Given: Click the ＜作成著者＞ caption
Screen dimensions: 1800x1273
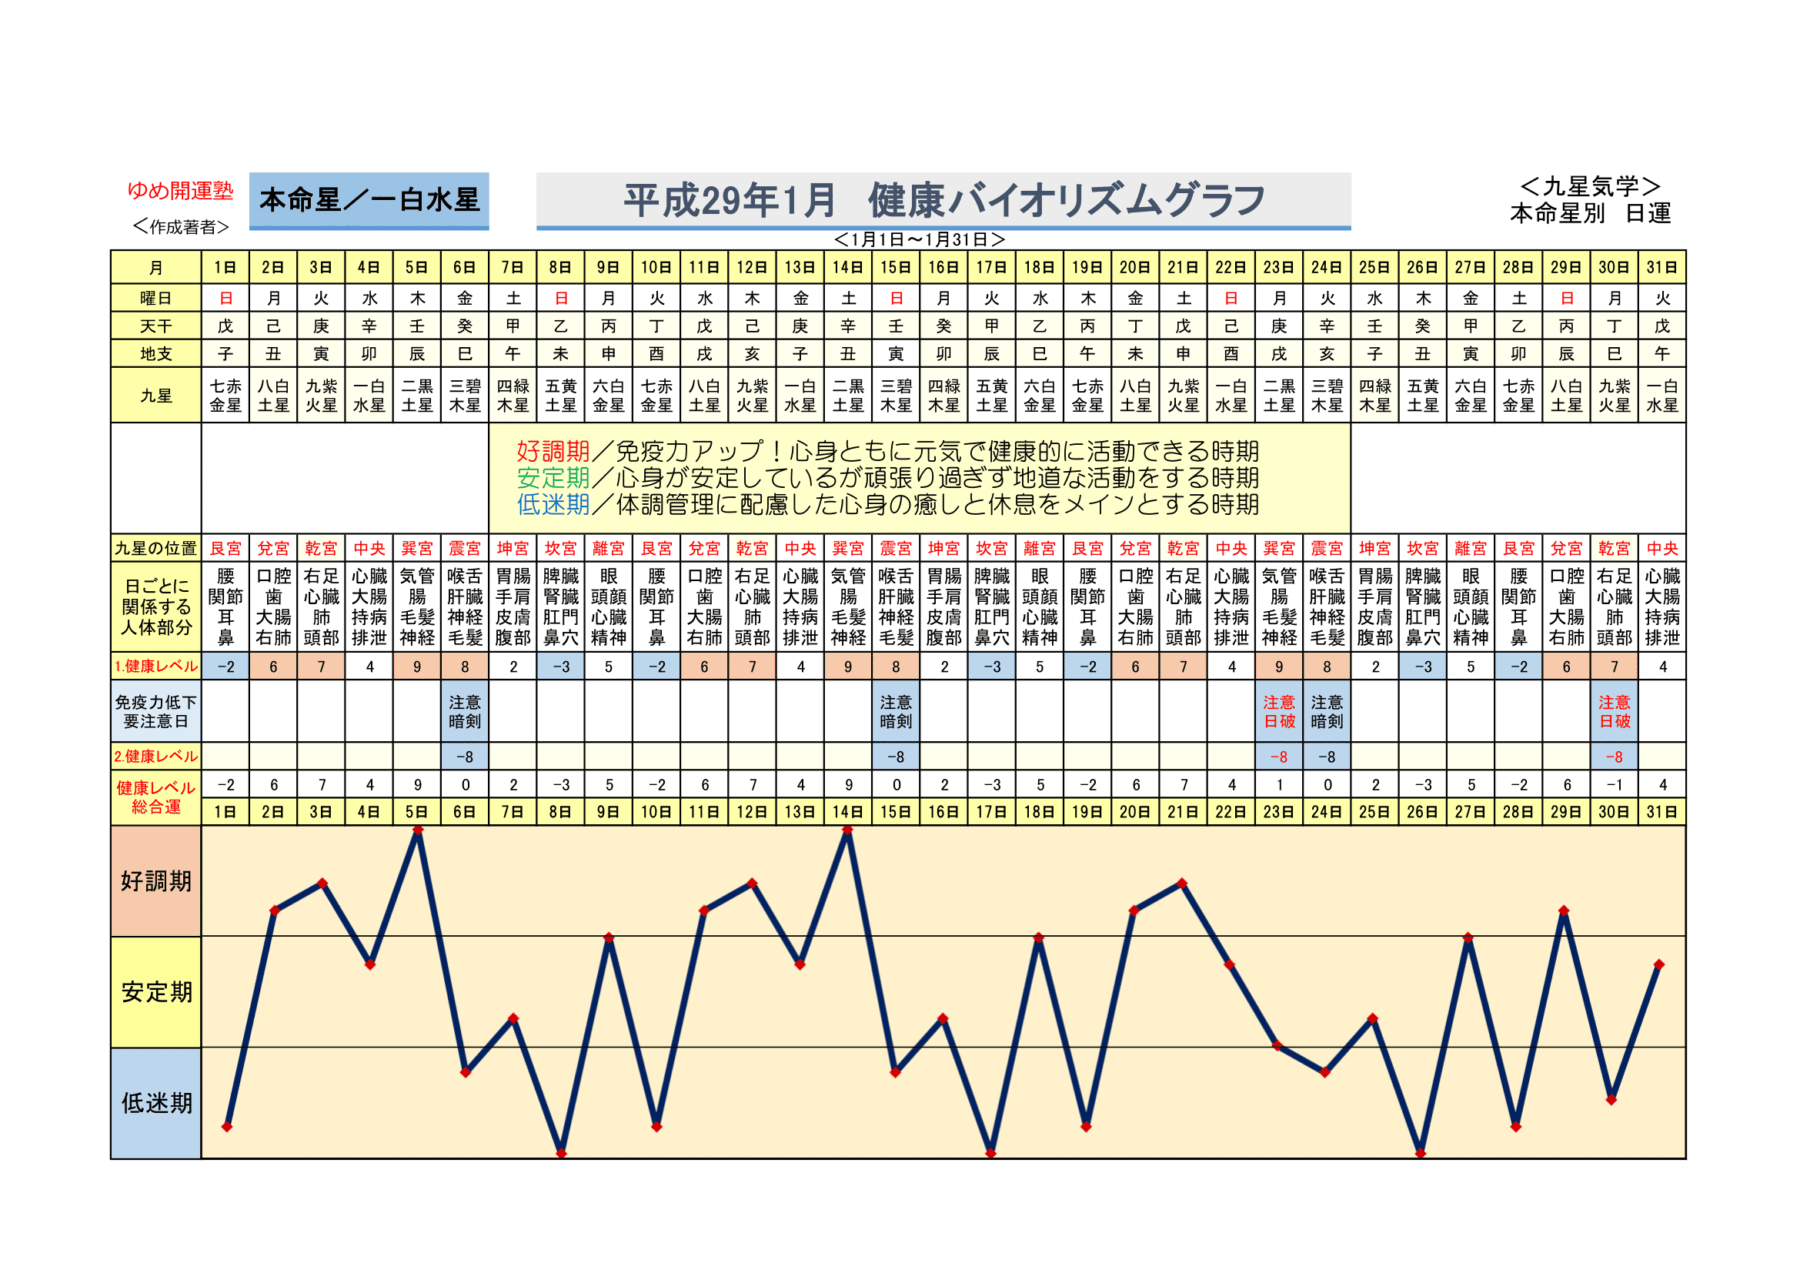Looking at the screenshot, I should 181,227.
